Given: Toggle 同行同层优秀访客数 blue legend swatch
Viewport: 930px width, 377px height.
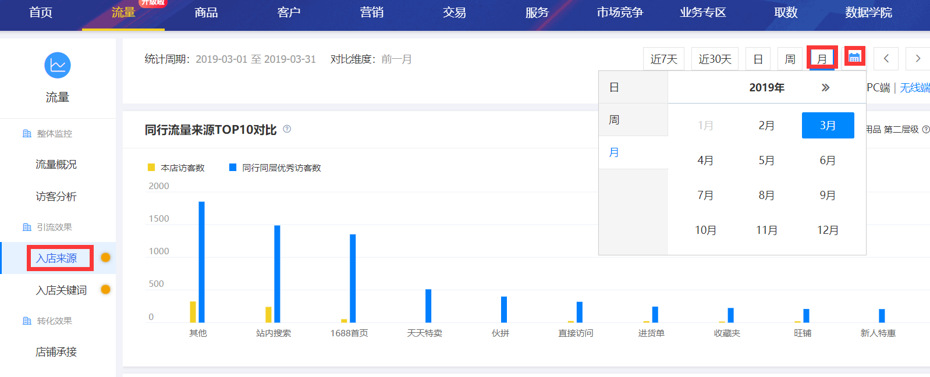Looking at the screenshot, I should [232, 168].
